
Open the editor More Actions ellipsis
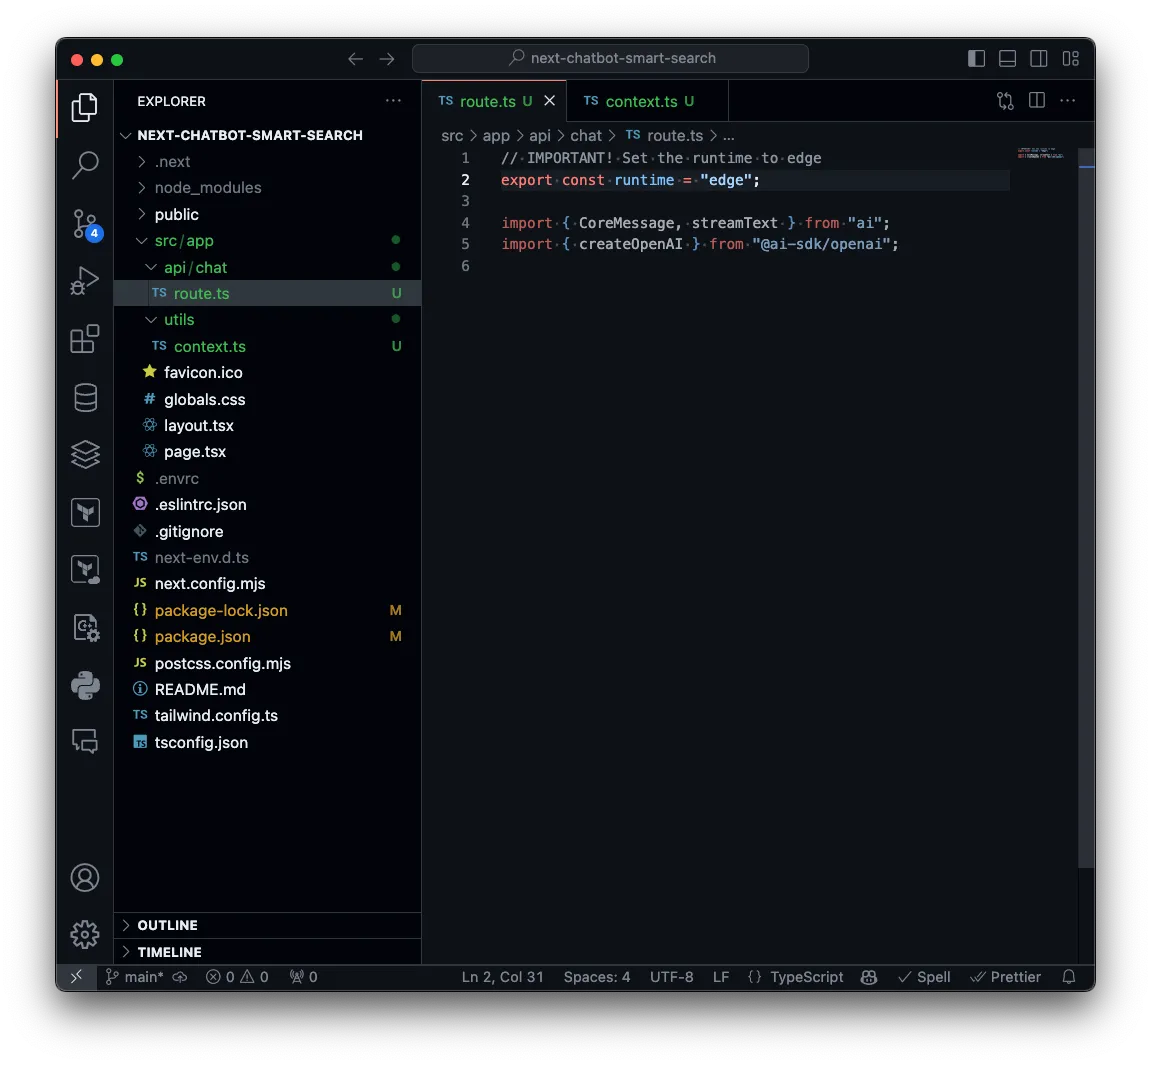pyautogui.click(x=1067, y=101)
